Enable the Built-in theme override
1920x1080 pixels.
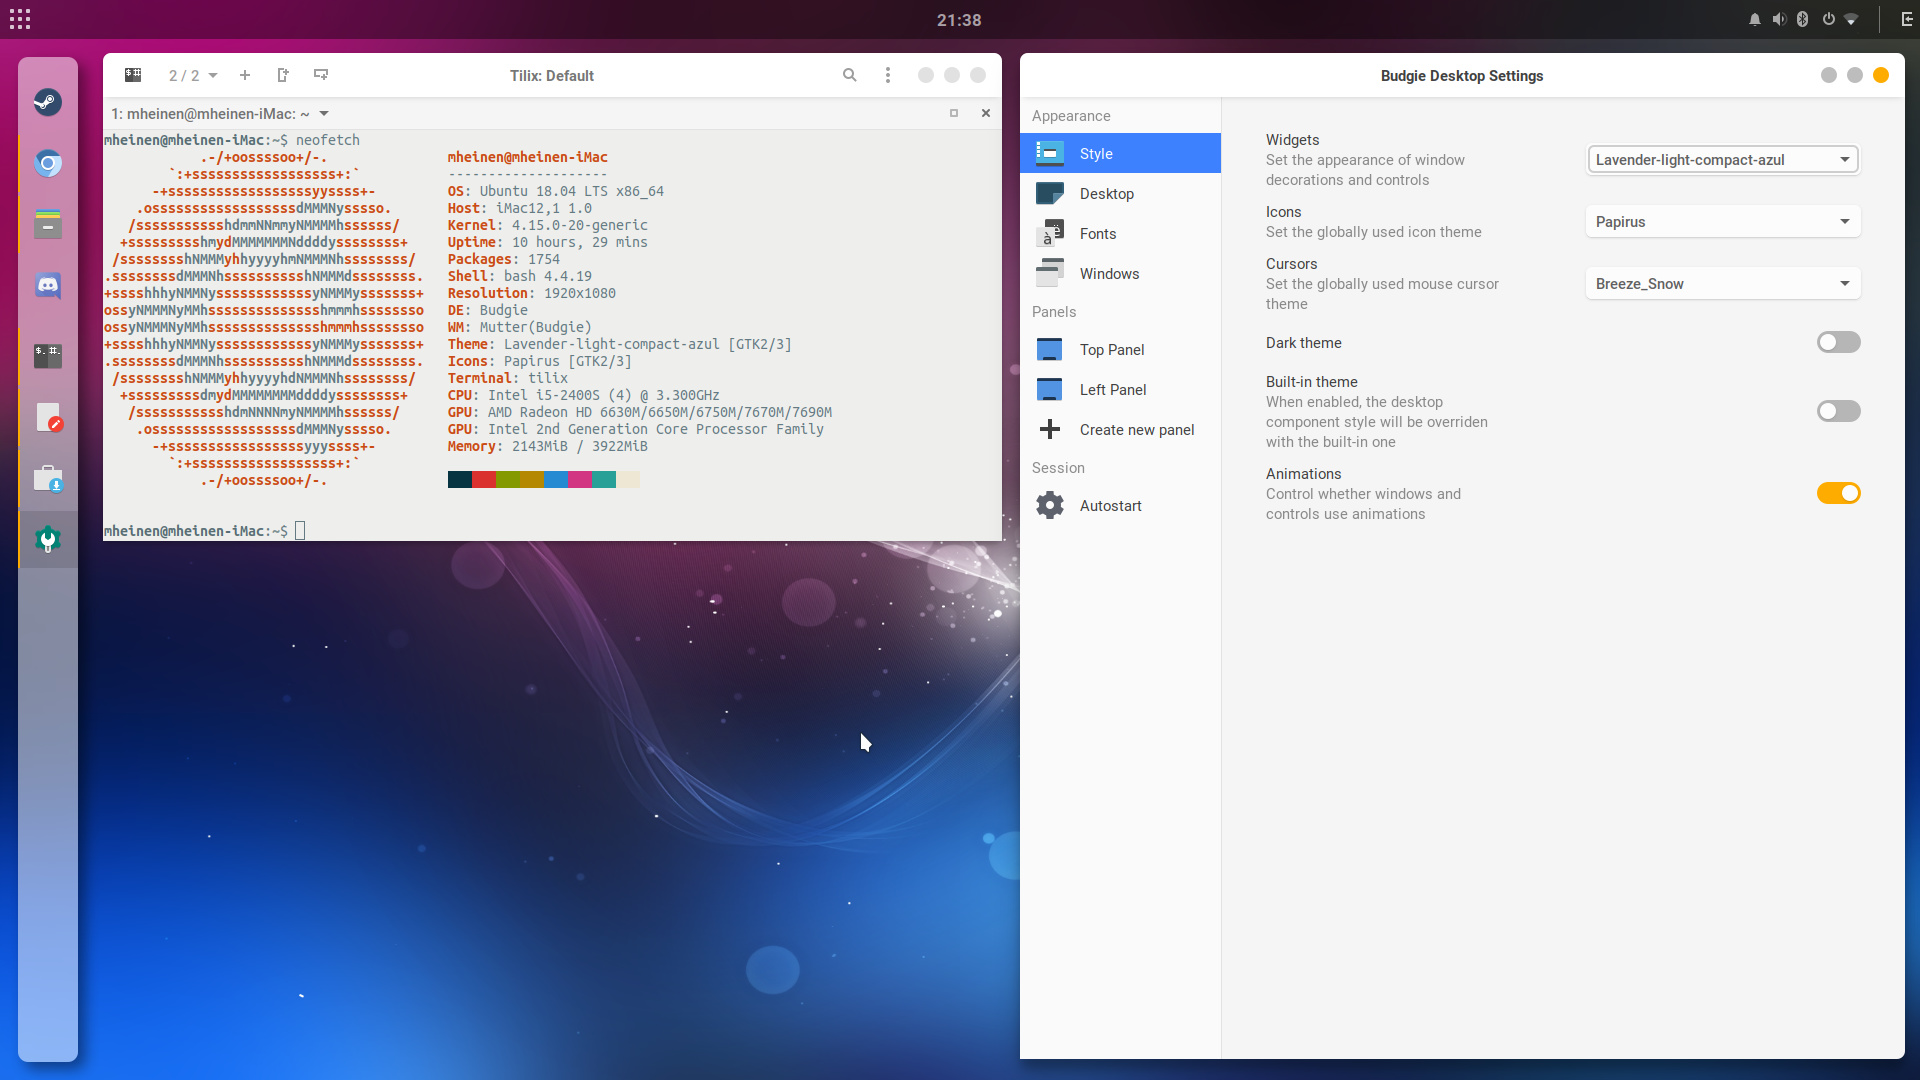(x=1838, y=411)
